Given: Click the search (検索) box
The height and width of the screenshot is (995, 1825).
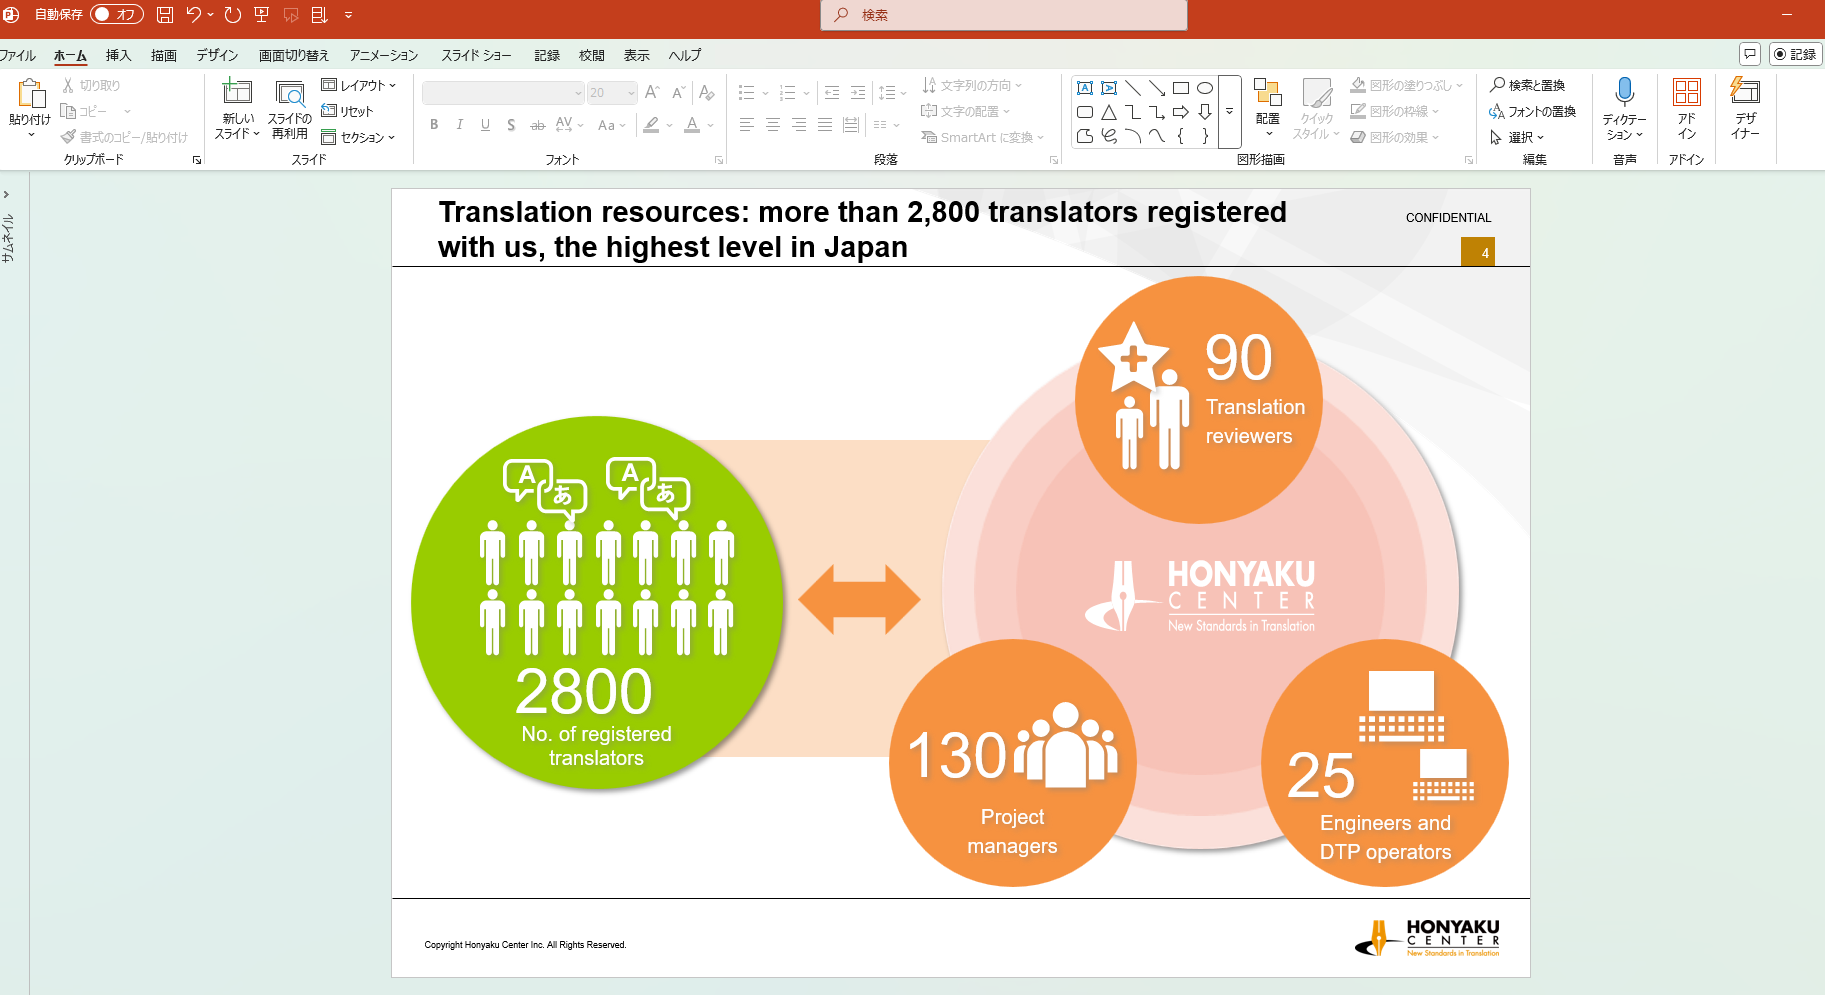Looking at the screenshot, I should point(1004,15).
